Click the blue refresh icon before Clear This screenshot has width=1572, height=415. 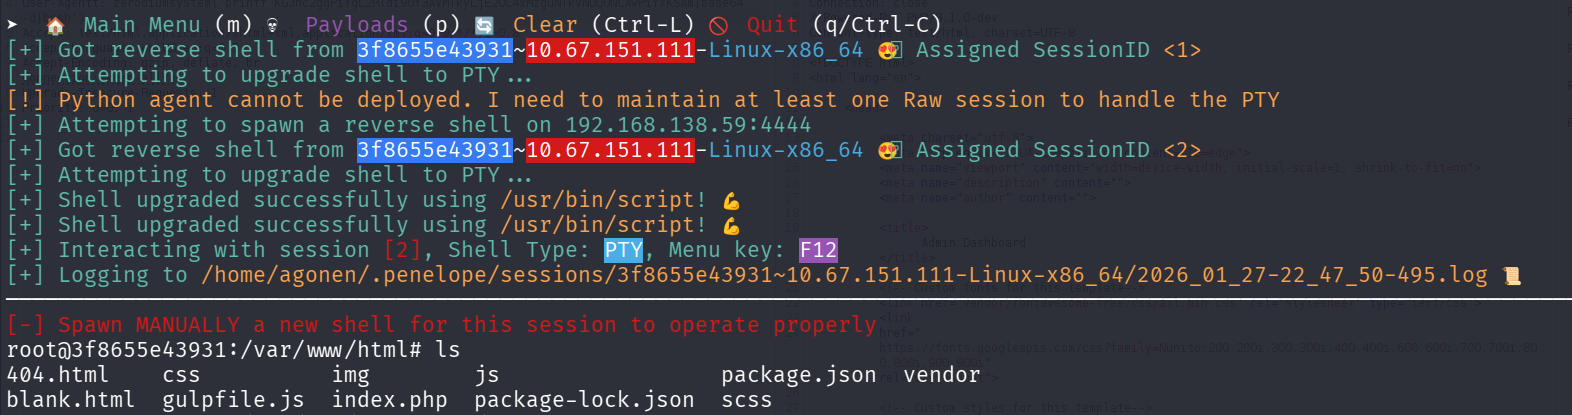tap(485, 25)
